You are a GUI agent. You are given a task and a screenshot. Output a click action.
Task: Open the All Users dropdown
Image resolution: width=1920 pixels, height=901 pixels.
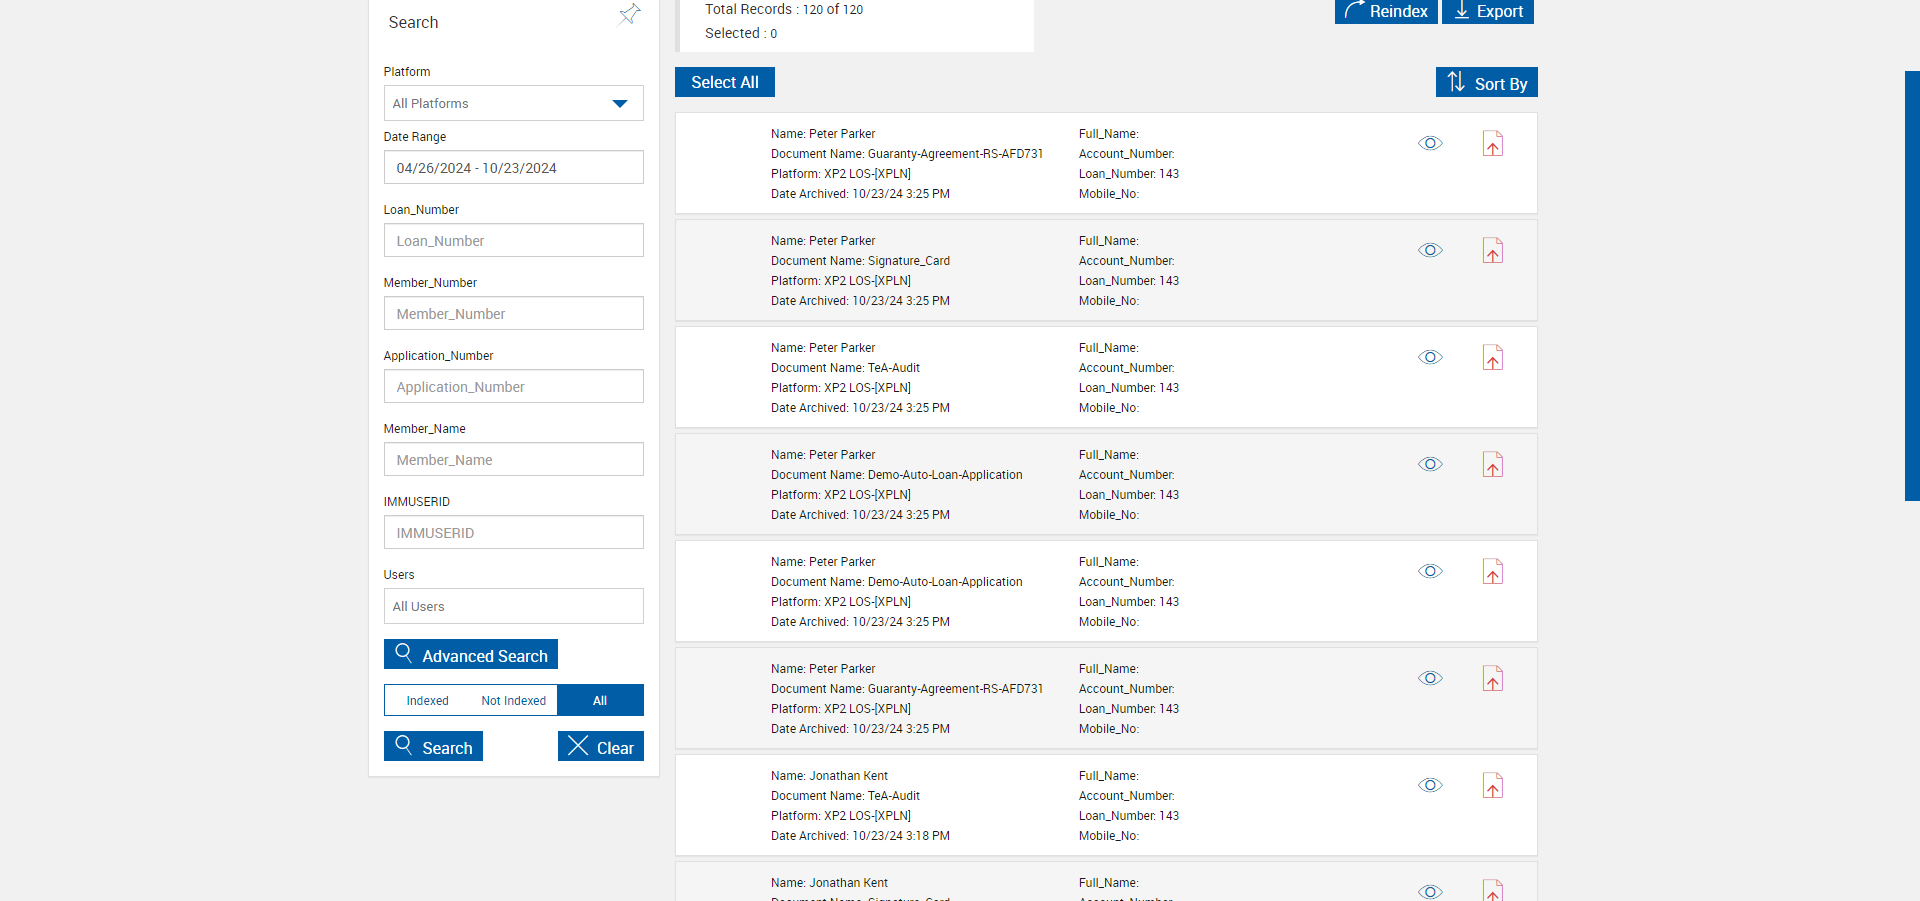click(x=513, y=606)
